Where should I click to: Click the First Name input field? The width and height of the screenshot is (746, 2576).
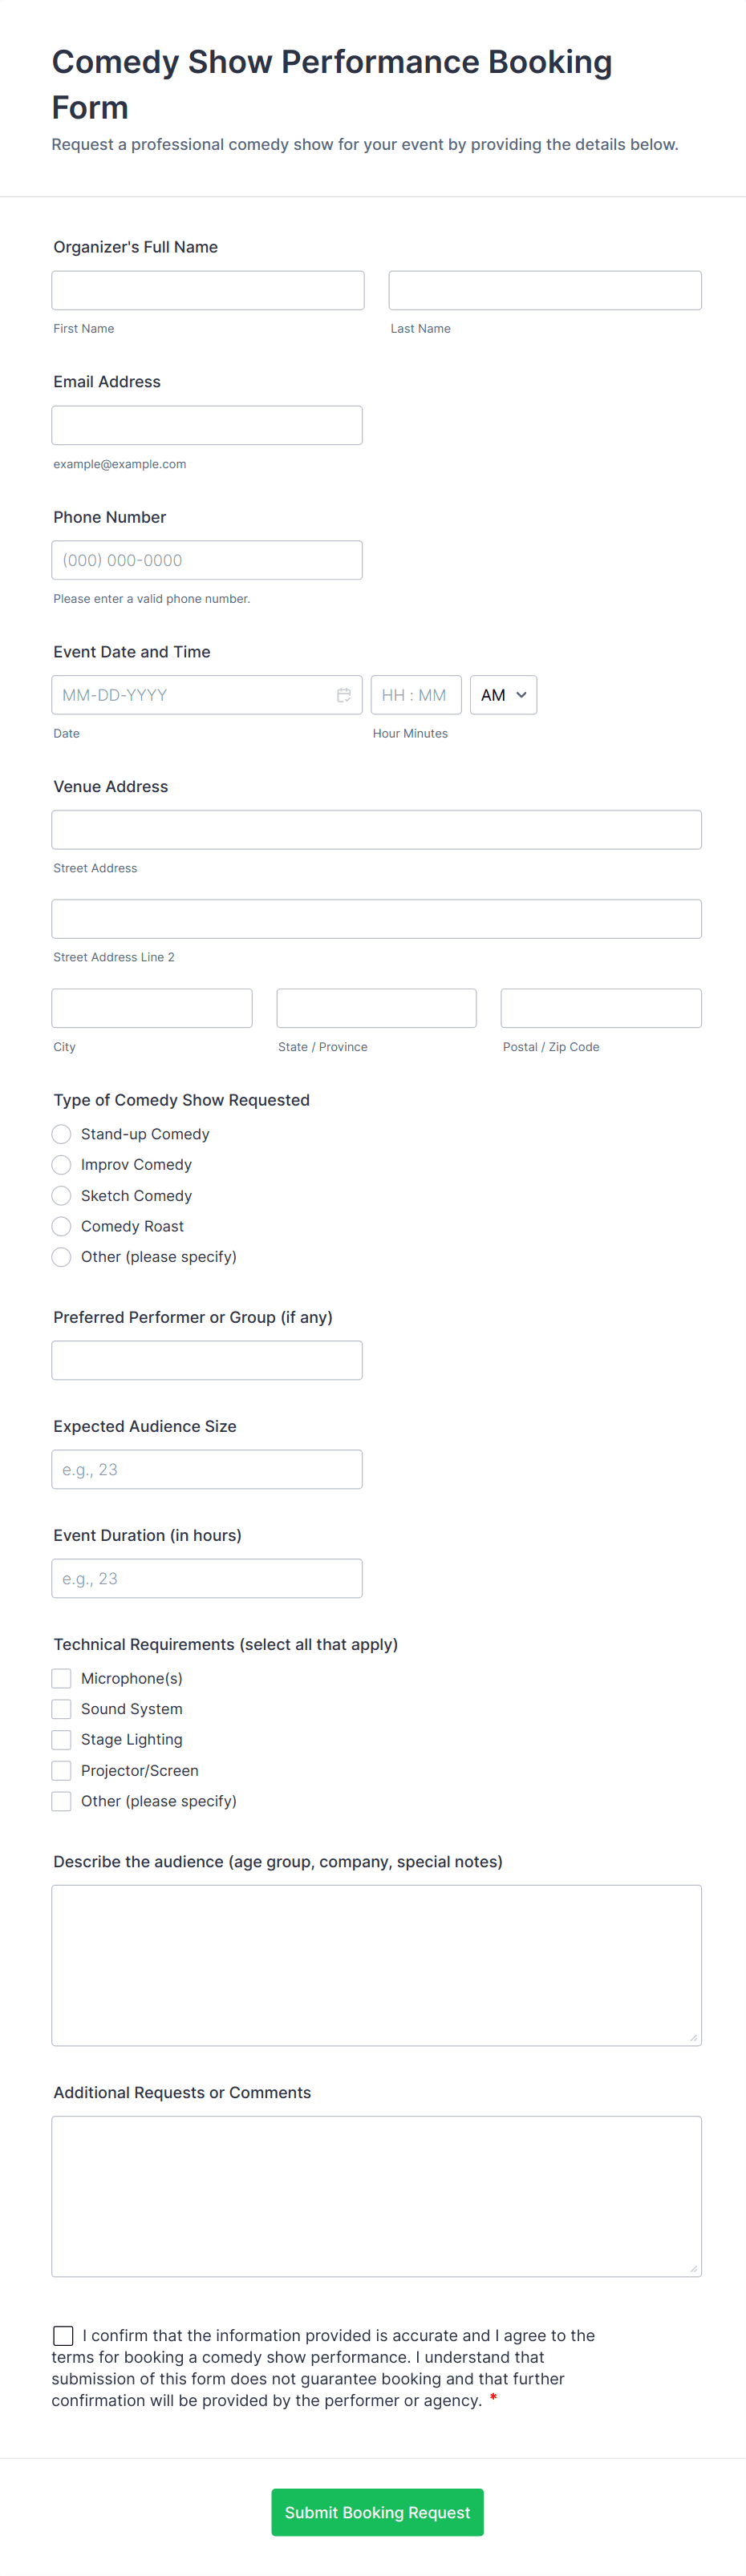point(208,290)
